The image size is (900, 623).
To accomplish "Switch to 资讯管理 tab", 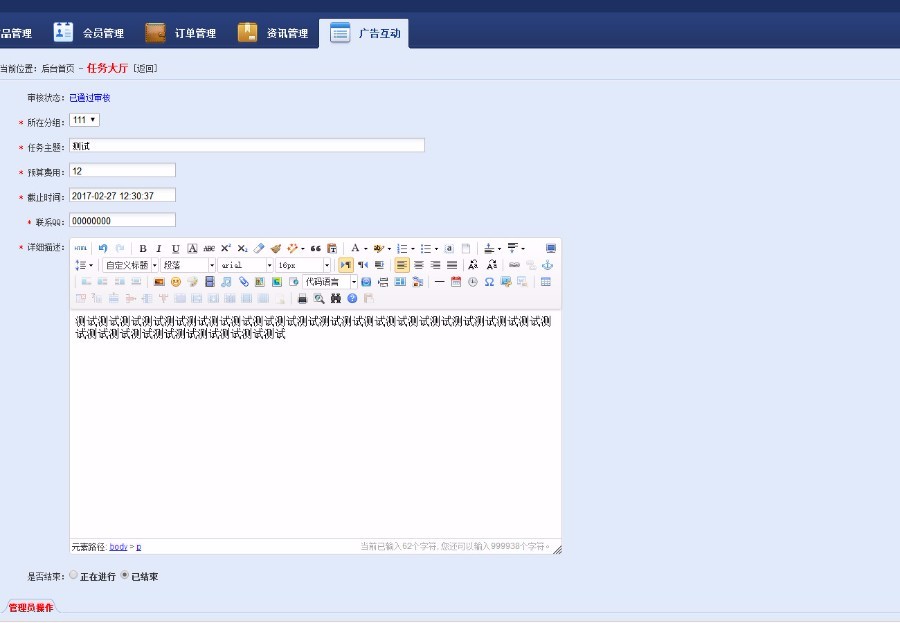I will point(273,33).
